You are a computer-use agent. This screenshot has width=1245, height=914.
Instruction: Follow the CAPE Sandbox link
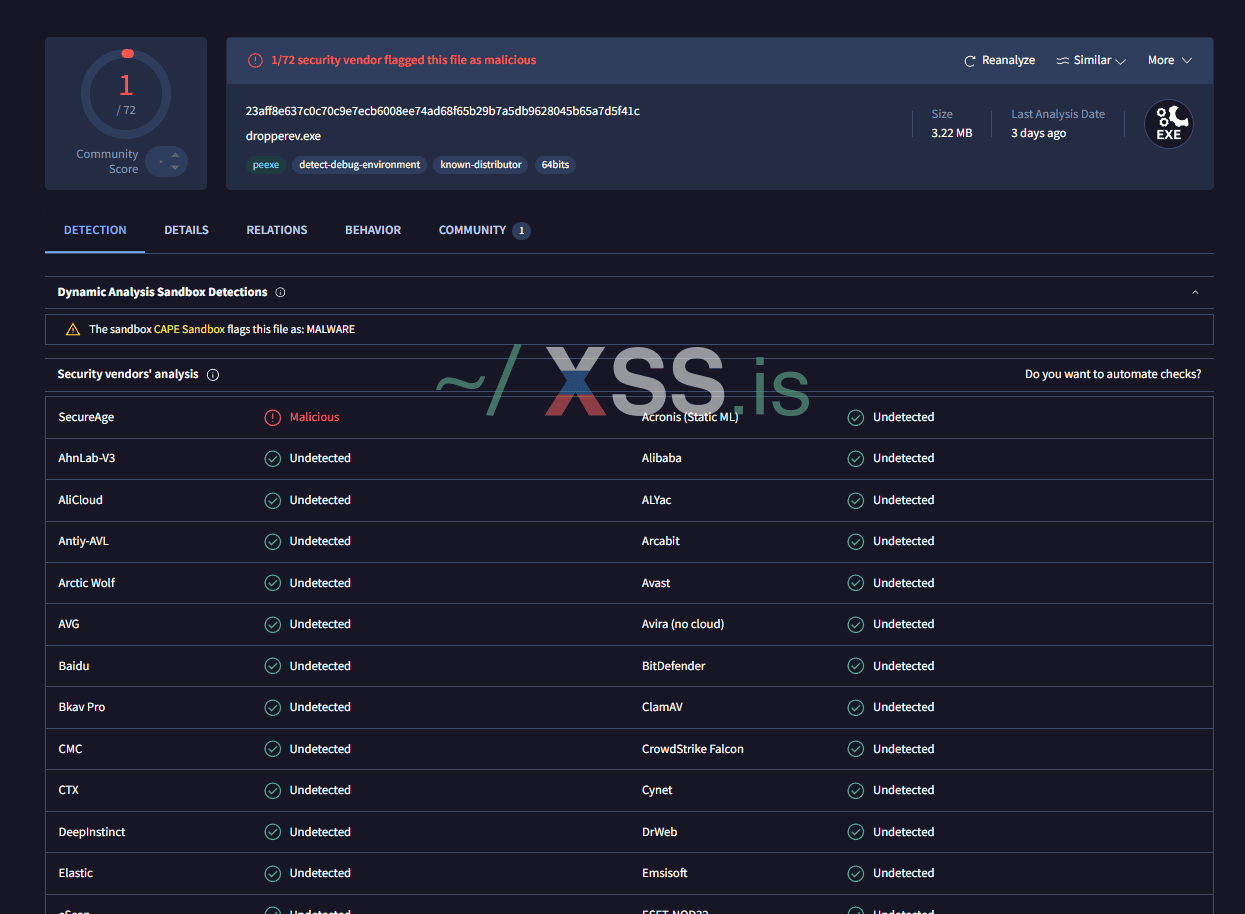coord(189,329)
